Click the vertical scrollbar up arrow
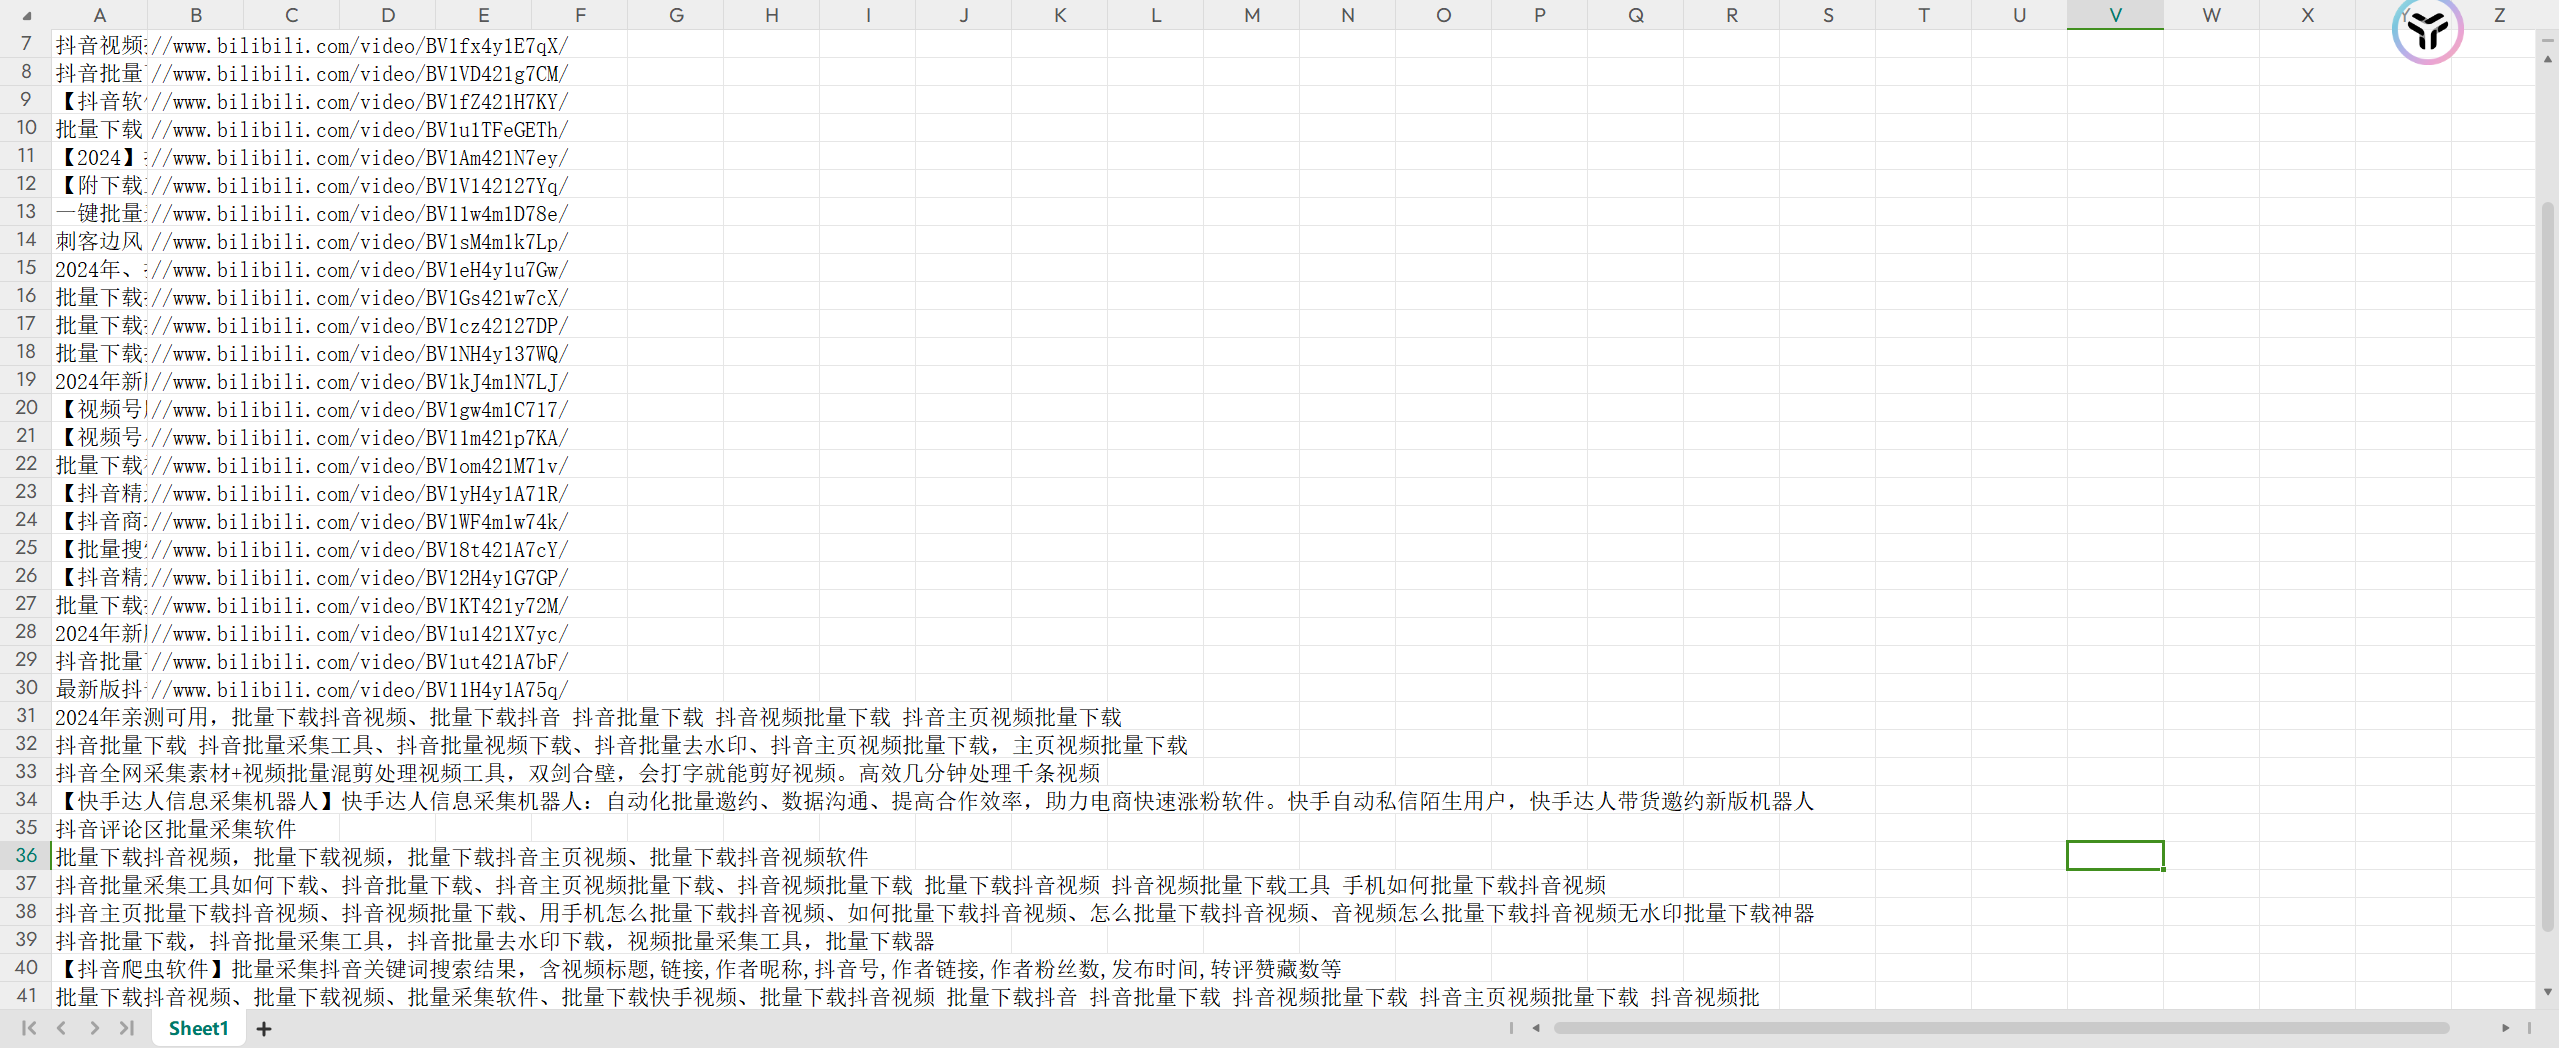 click(2547, 60)
